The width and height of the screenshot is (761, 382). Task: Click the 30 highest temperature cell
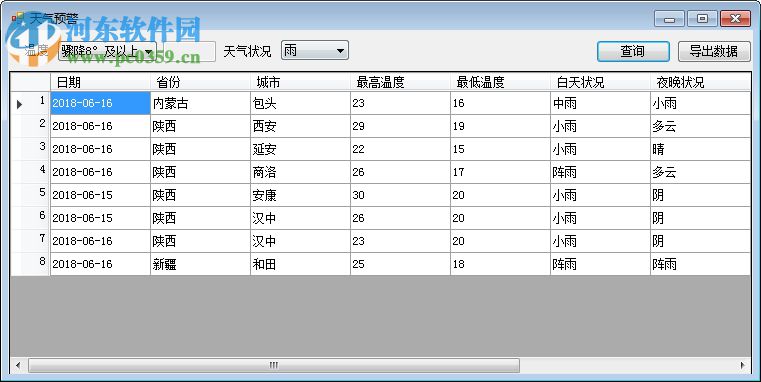[x=400, y=195]
